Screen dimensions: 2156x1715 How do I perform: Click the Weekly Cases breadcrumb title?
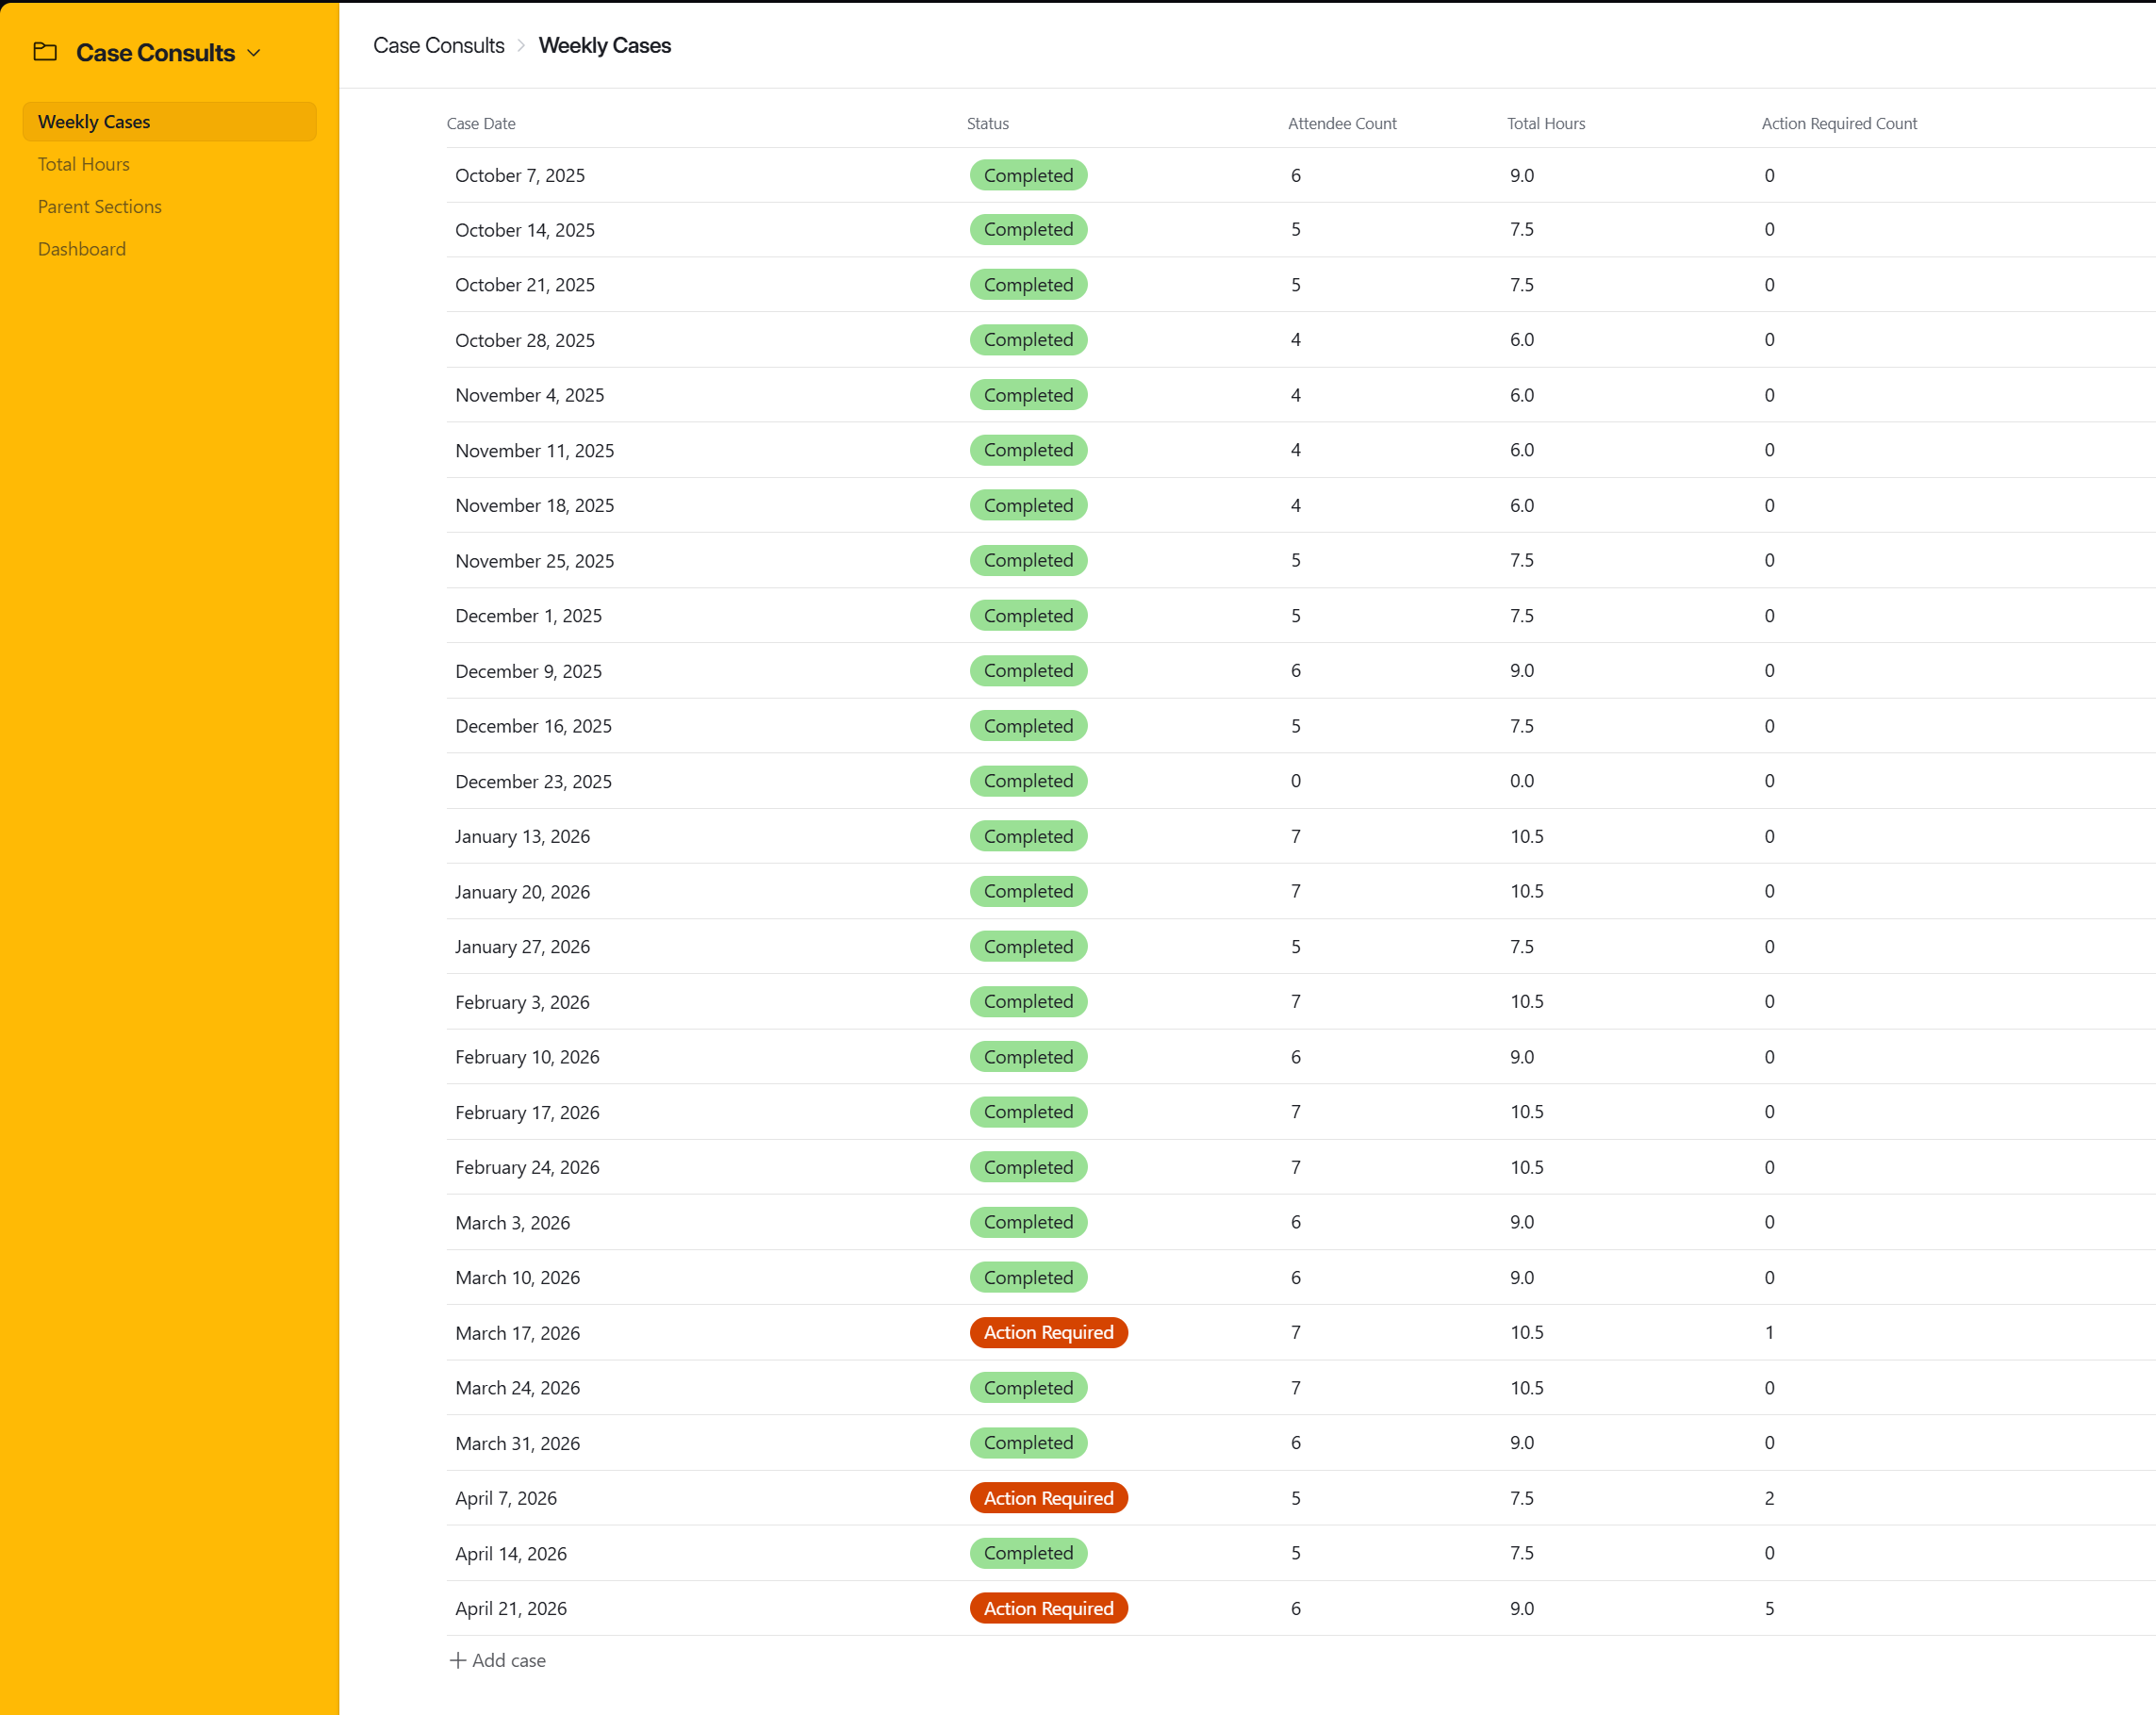[x=605, y=46]
